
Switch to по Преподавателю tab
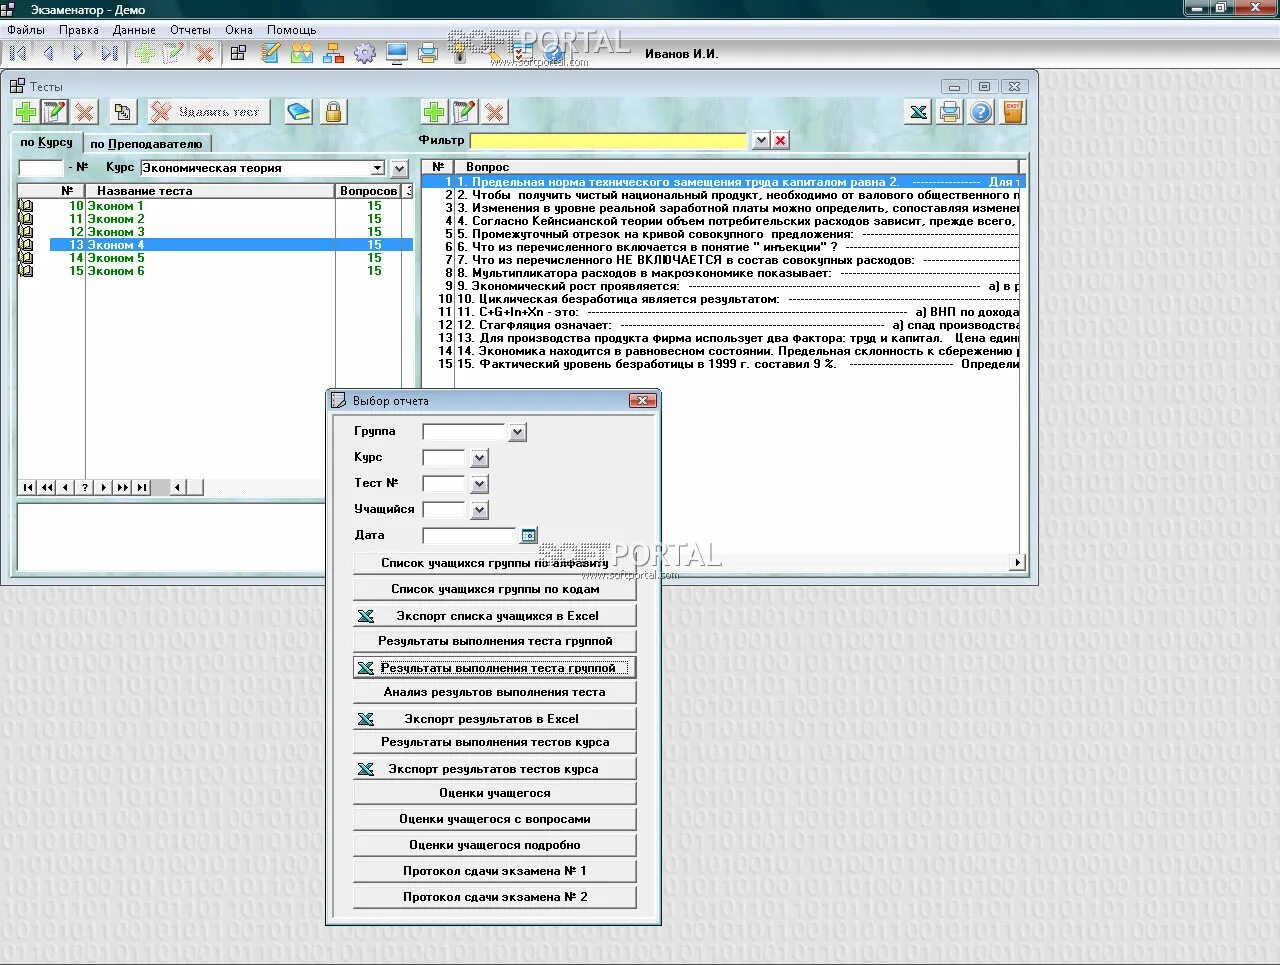tap(146, 144)
